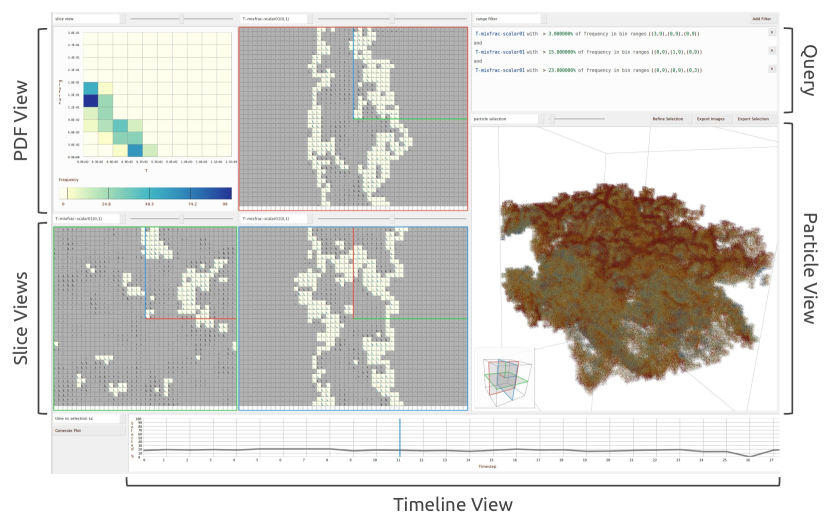Click the Frequency color legend bar

[x=143, y=193]
